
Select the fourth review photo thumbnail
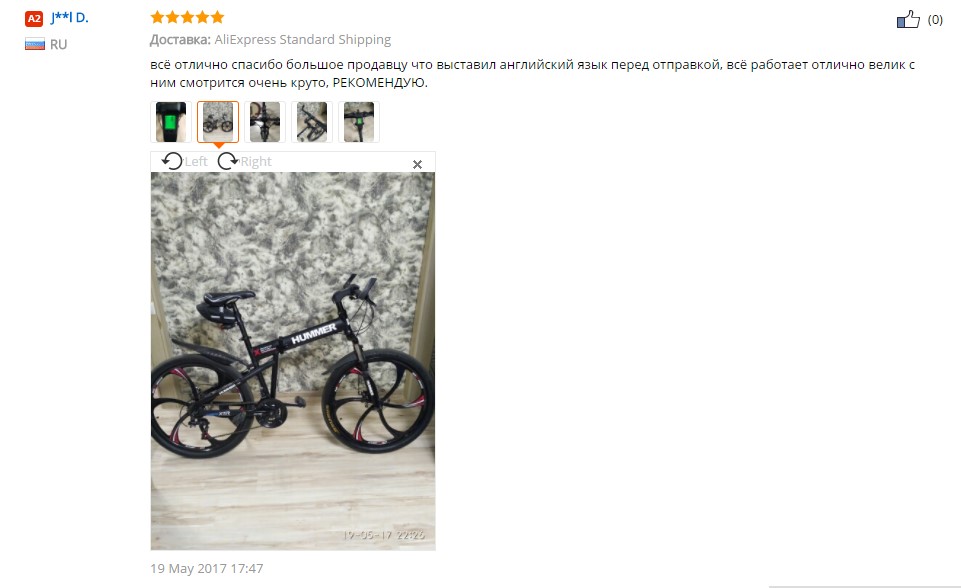(312, 122)
